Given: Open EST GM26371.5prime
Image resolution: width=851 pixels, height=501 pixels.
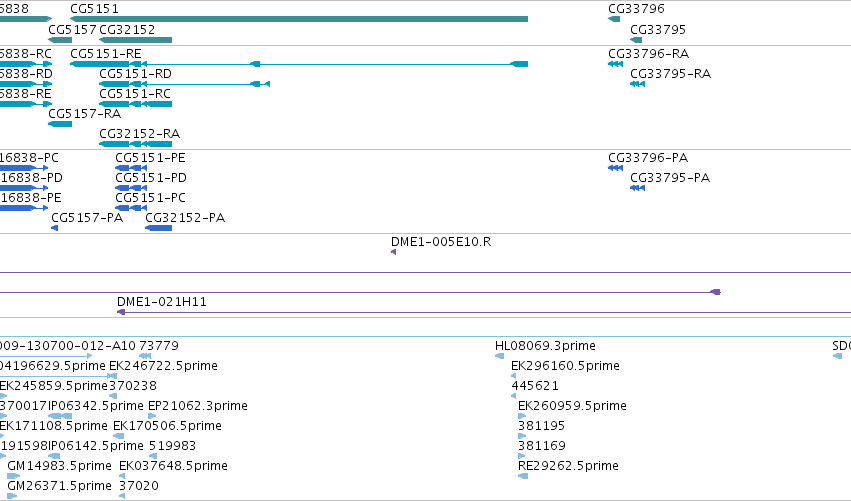Looking at the screenshot, I should click(x=59, y=486).
